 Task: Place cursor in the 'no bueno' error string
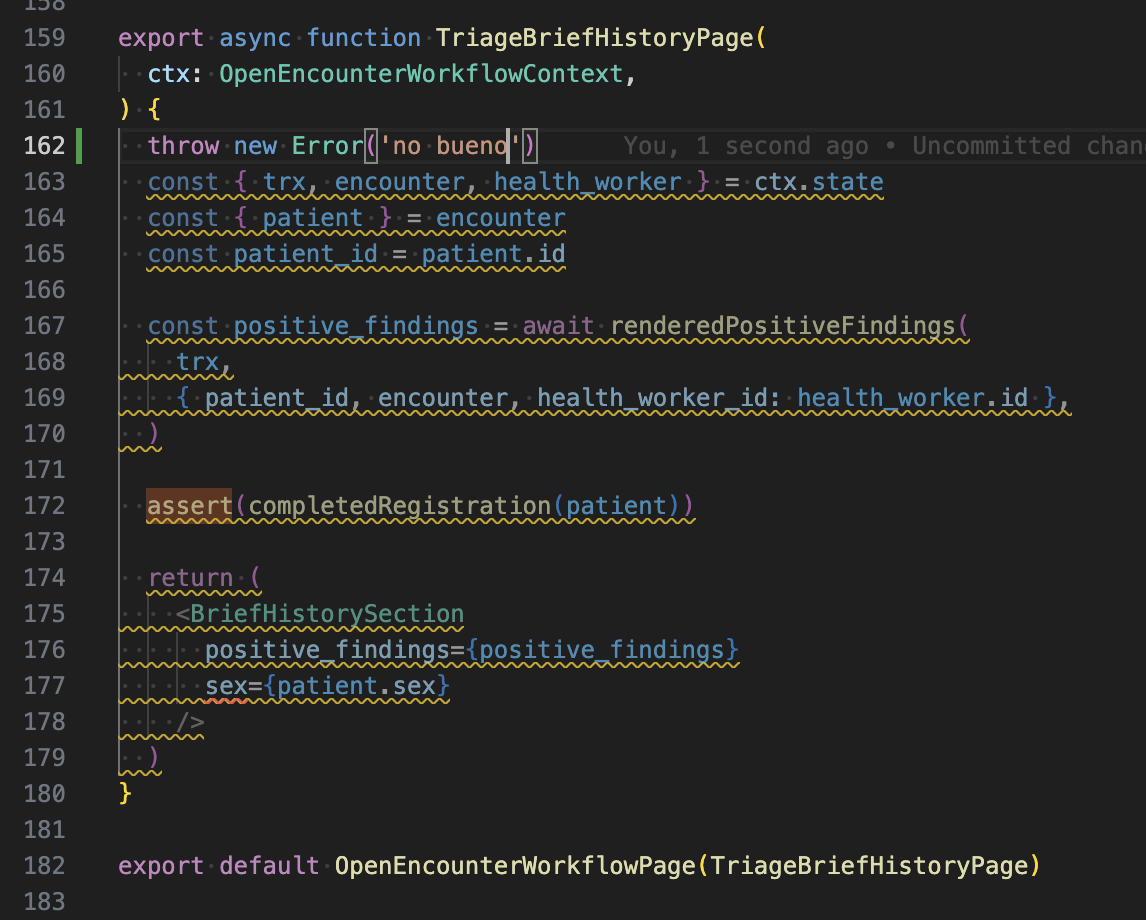pyautogui.click(x=450, y=146)
